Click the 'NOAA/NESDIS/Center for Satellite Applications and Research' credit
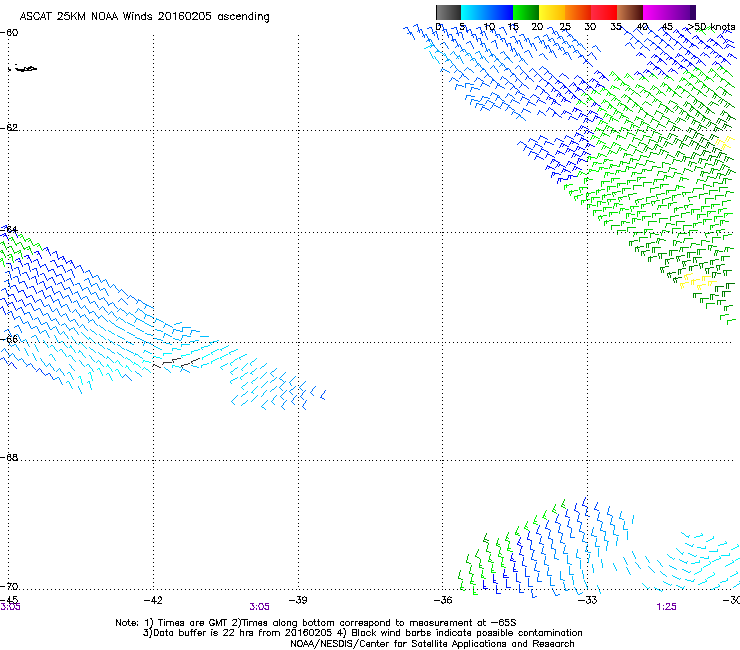This screenshot has height=650, width=740. (432, 644)
